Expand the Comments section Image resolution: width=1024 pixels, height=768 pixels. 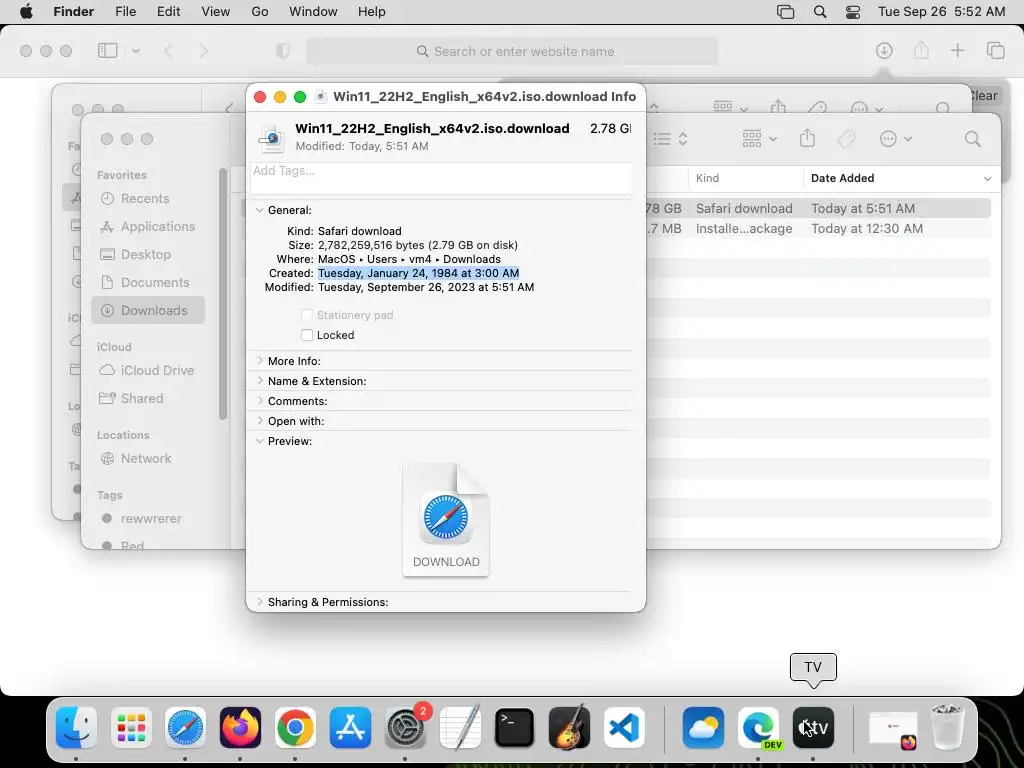260,401
